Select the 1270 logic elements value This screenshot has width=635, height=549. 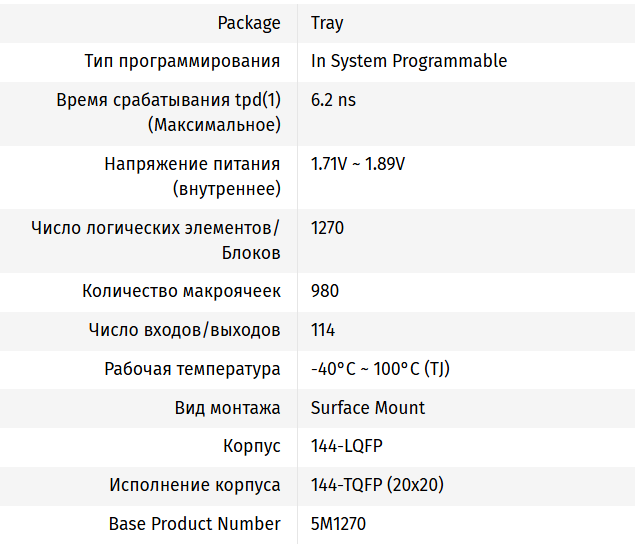tap(327, 228)
